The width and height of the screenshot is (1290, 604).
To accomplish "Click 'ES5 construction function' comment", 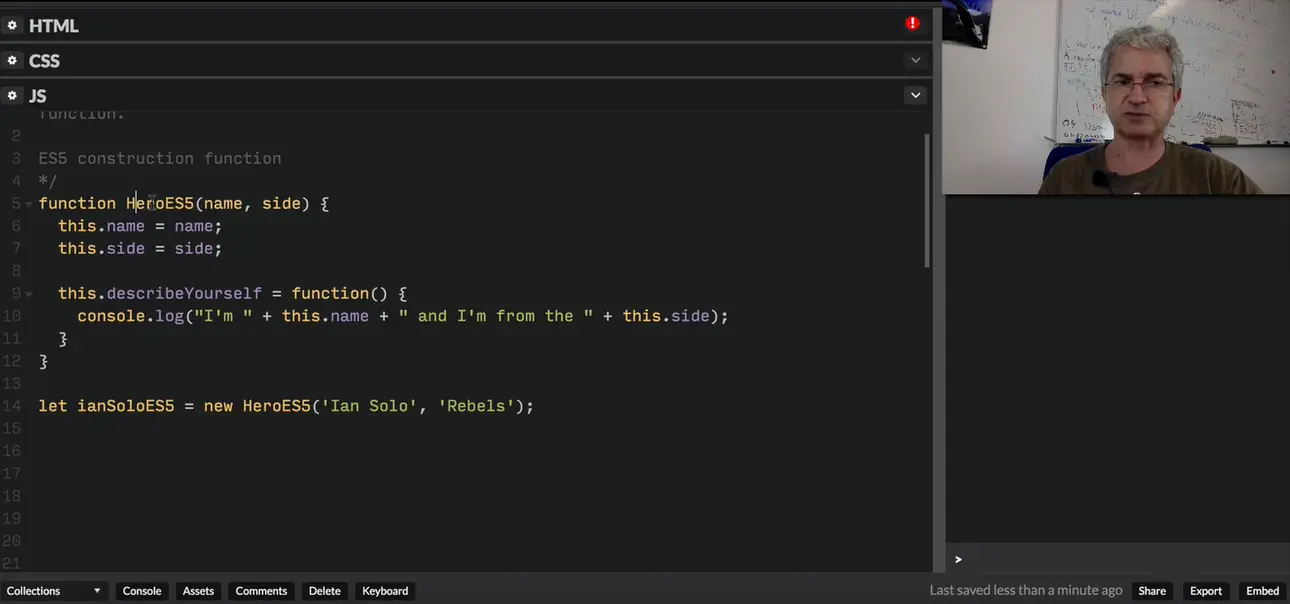I will 160,159.
